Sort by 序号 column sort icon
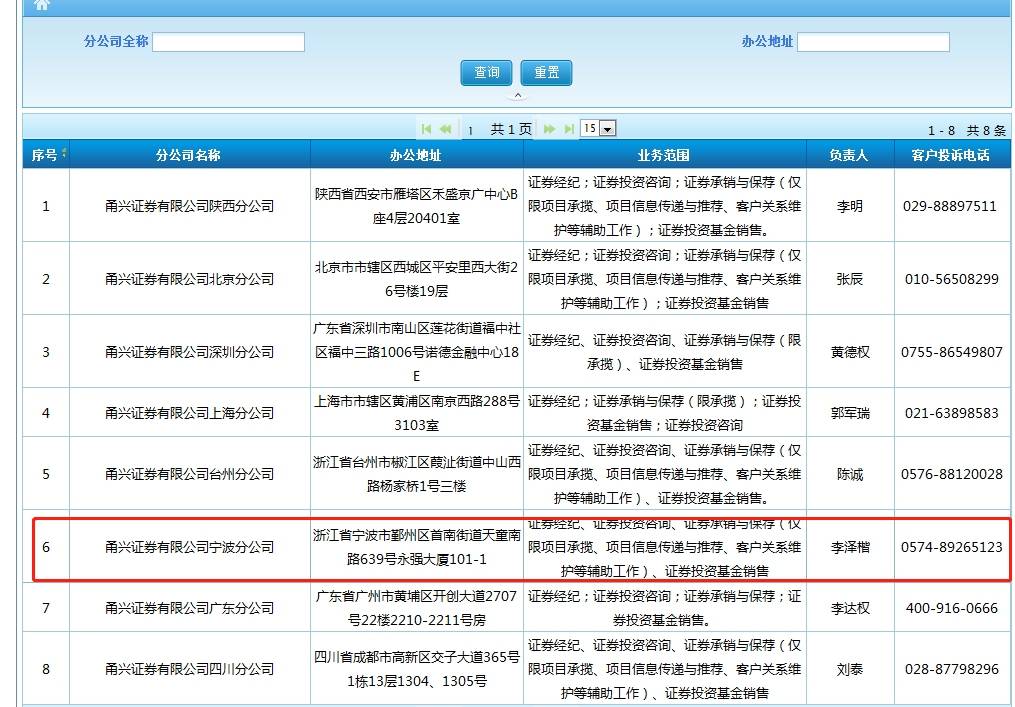Screen dimensions: 1015x707 point(65,154)
